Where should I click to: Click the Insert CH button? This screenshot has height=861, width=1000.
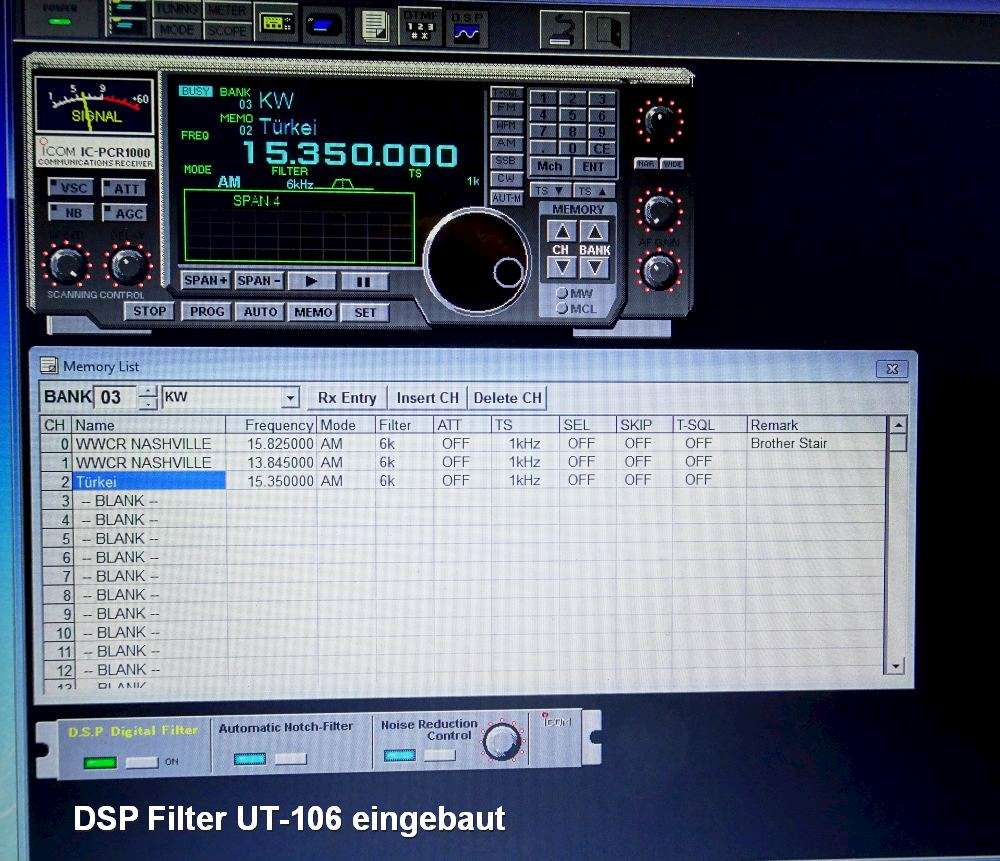pos(427,398)
